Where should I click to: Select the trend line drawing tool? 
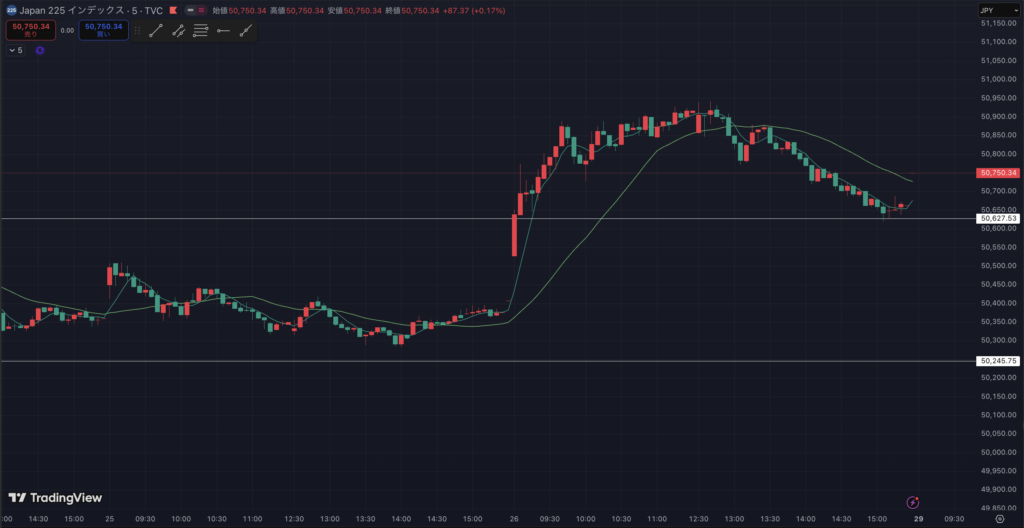point(155,31)
